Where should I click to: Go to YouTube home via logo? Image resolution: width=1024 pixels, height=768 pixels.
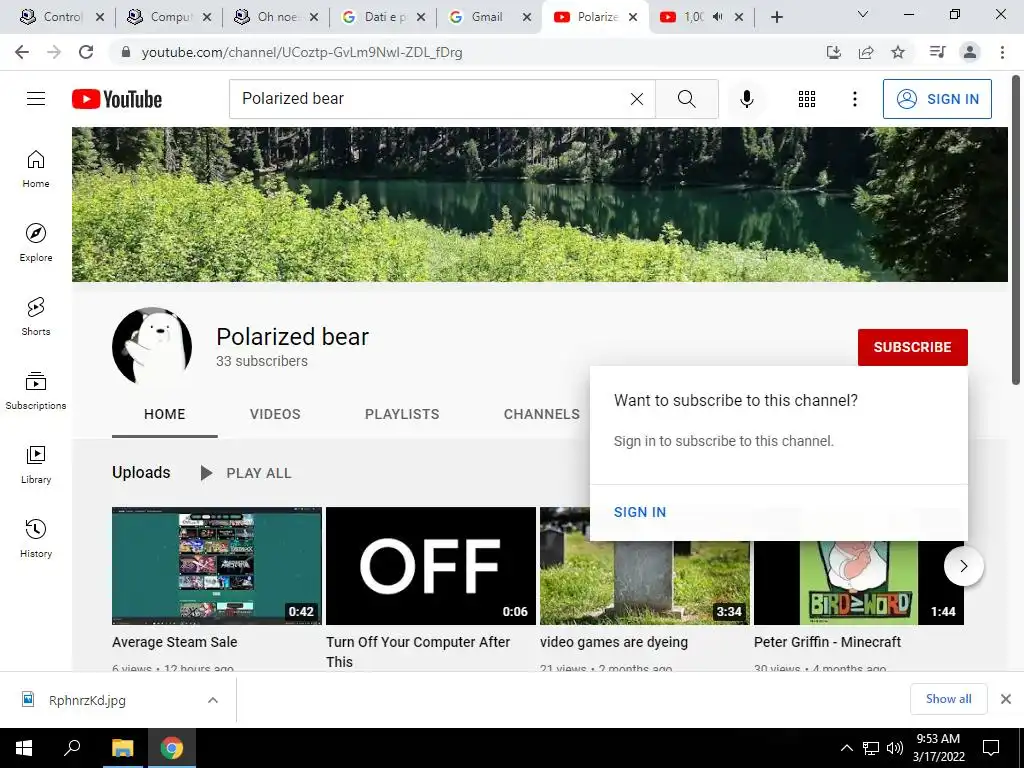coord(117,99)
